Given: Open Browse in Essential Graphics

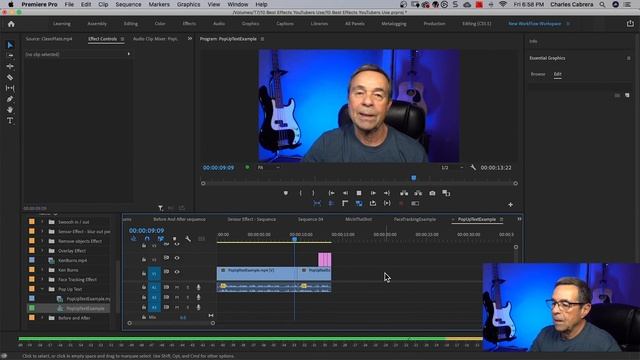Looking at the screenshot, I should tap(538, 74).
